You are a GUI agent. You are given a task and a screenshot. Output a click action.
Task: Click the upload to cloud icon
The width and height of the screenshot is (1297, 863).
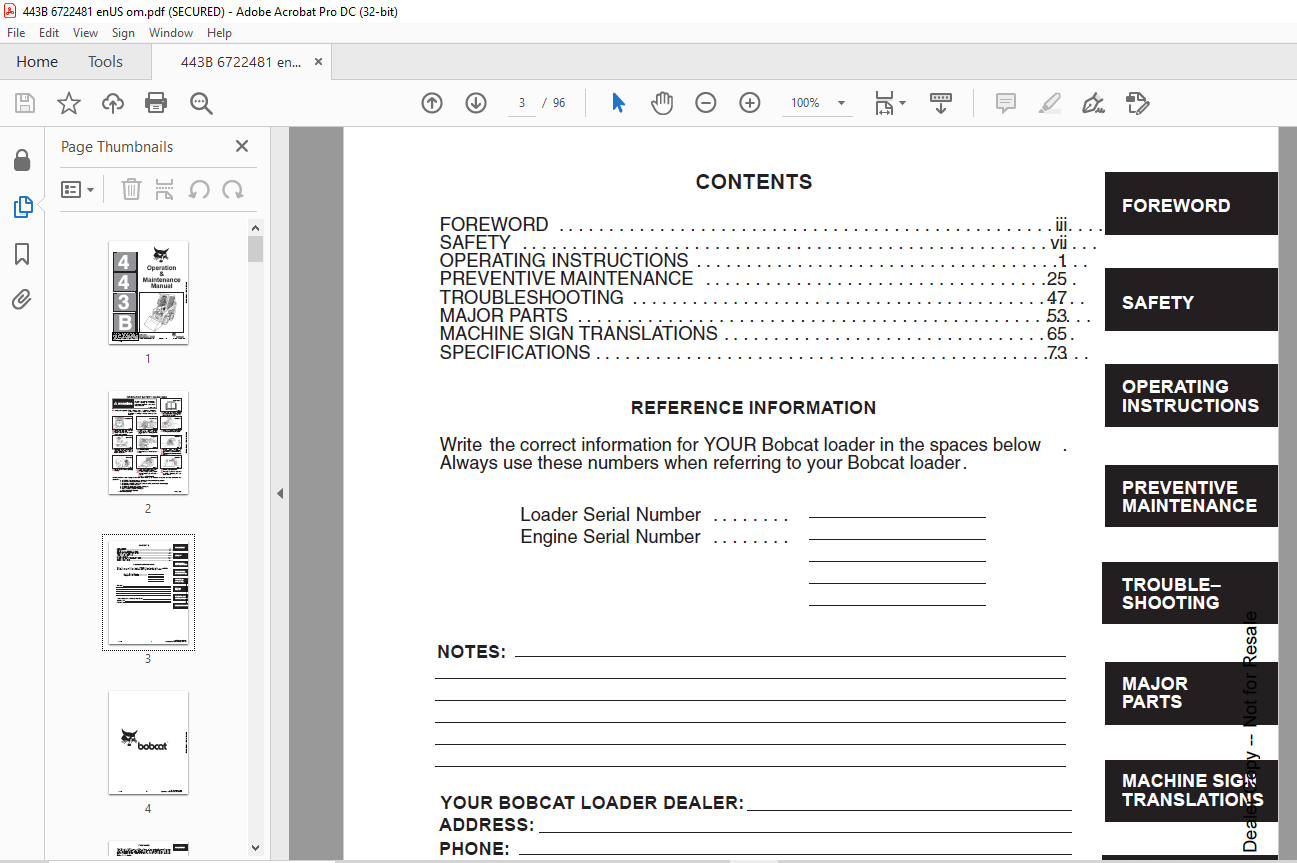113,103
